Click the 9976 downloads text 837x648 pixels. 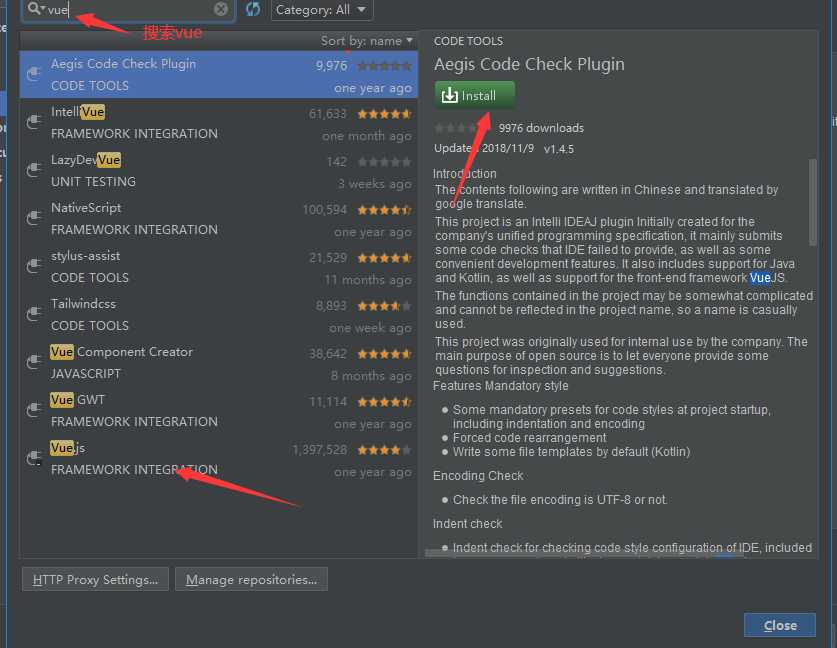(541, 128)
